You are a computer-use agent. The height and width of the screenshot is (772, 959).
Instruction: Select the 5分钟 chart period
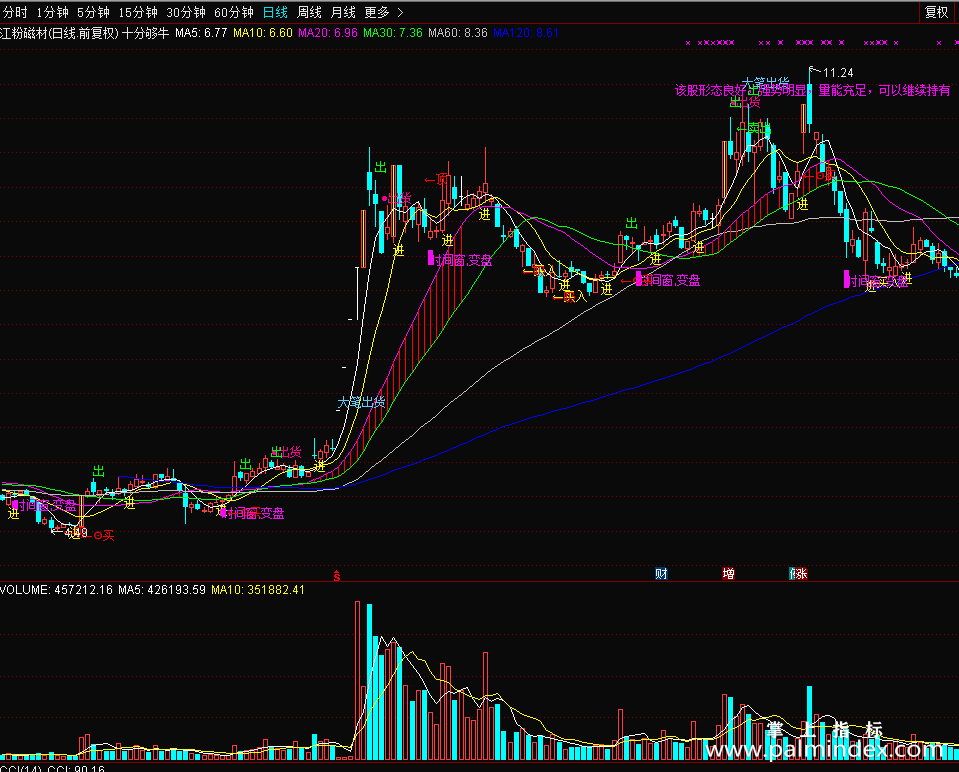coord(93,12)
